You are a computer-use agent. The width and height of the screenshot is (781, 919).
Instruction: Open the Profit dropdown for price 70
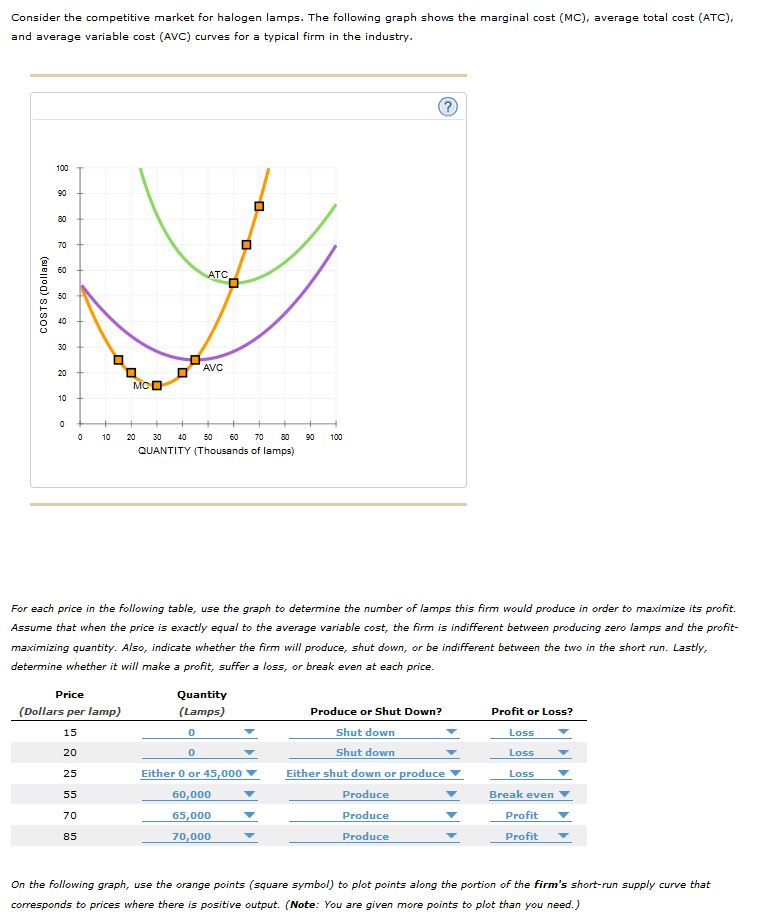point(531,815)
